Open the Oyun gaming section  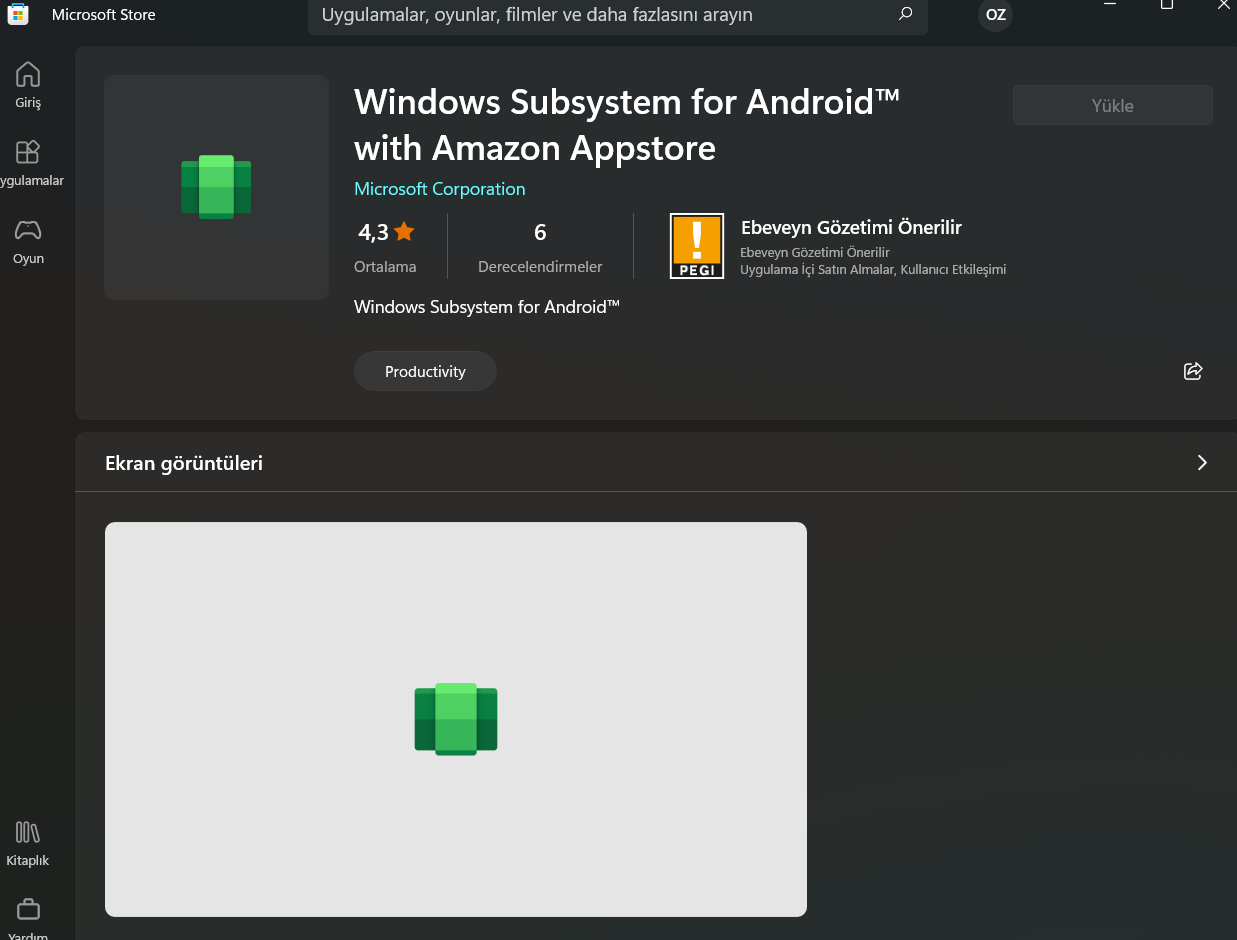click(28, 241)
